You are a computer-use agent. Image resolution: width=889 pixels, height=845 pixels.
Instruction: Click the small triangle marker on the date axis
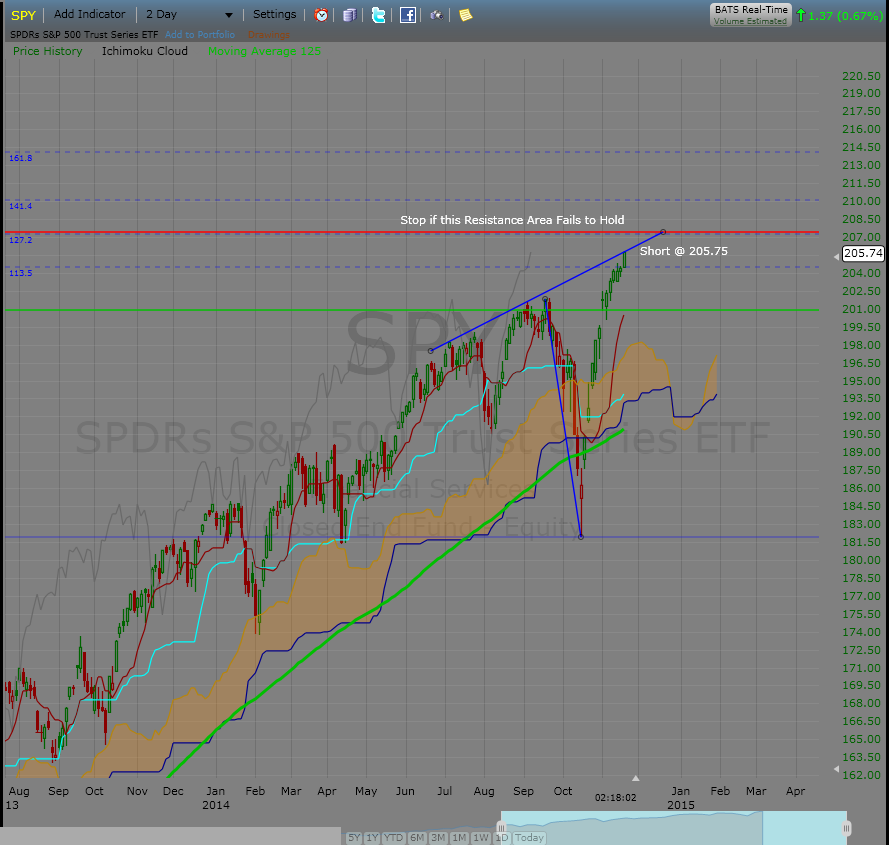pos(636,778)
